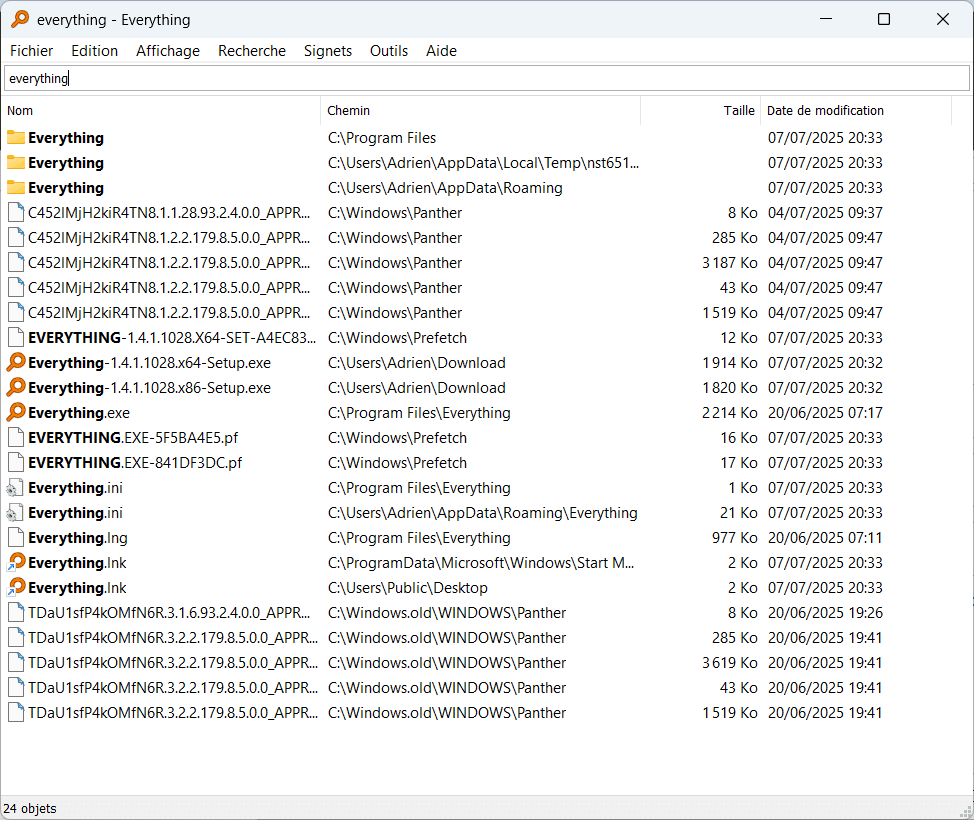The image size is (974, 820).
Task: Click folder icon of Everything in Local\Temp
Action: (16, 163)
